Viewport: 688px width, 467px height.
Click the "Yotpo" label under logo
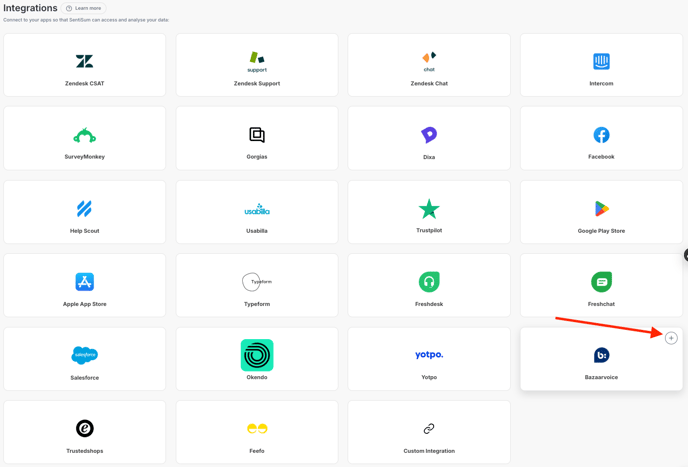(x=429, y=377)
